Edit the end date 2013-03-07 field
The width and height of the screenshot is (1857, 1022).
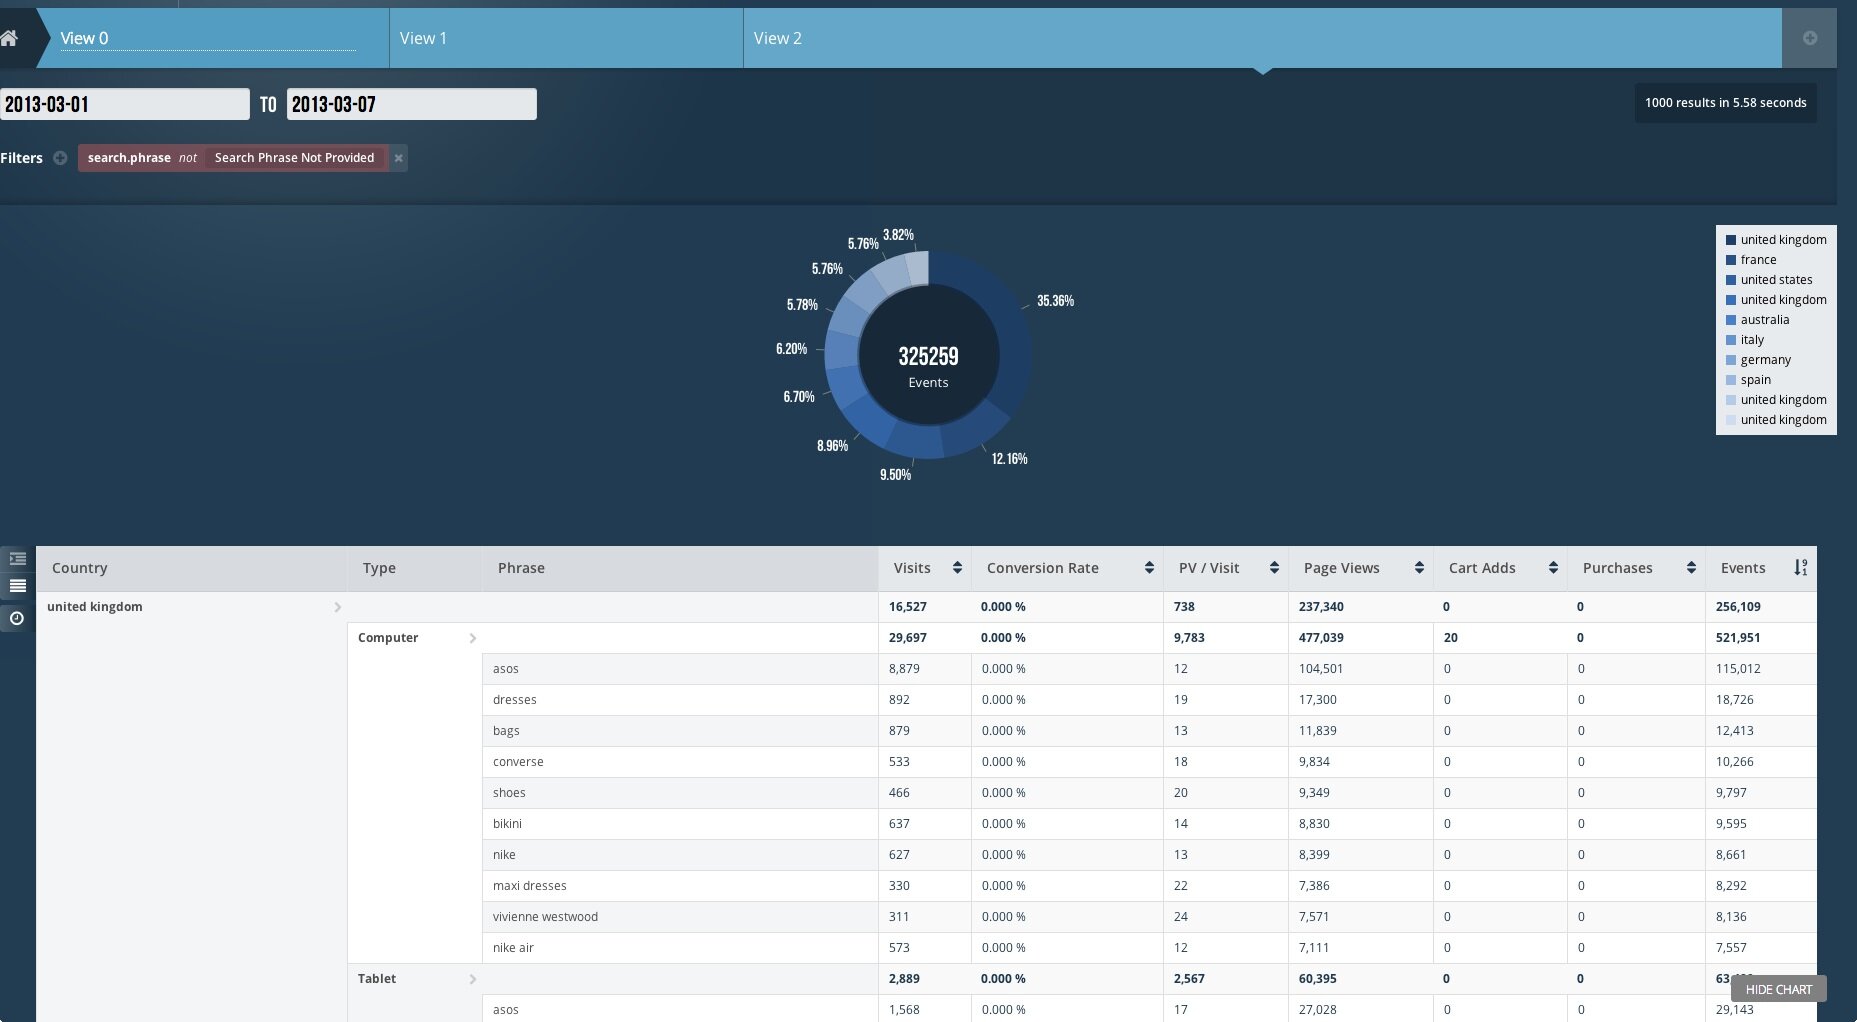click(412, 104)
